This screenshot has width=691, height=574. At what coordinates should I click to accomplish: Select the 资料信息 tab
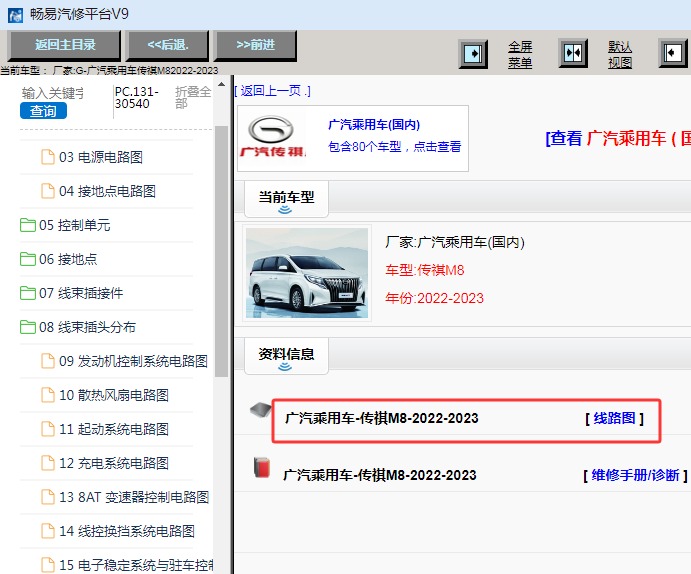point(286,356)
